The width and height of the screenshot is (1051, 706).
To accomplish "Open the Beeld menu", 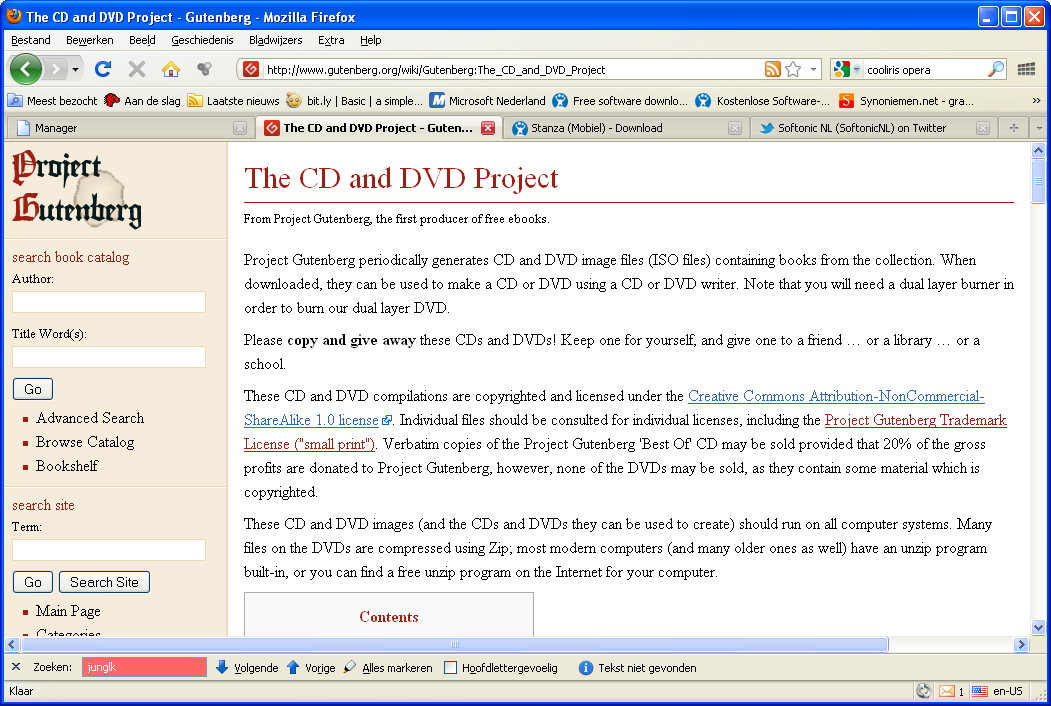I will [142, 40].
